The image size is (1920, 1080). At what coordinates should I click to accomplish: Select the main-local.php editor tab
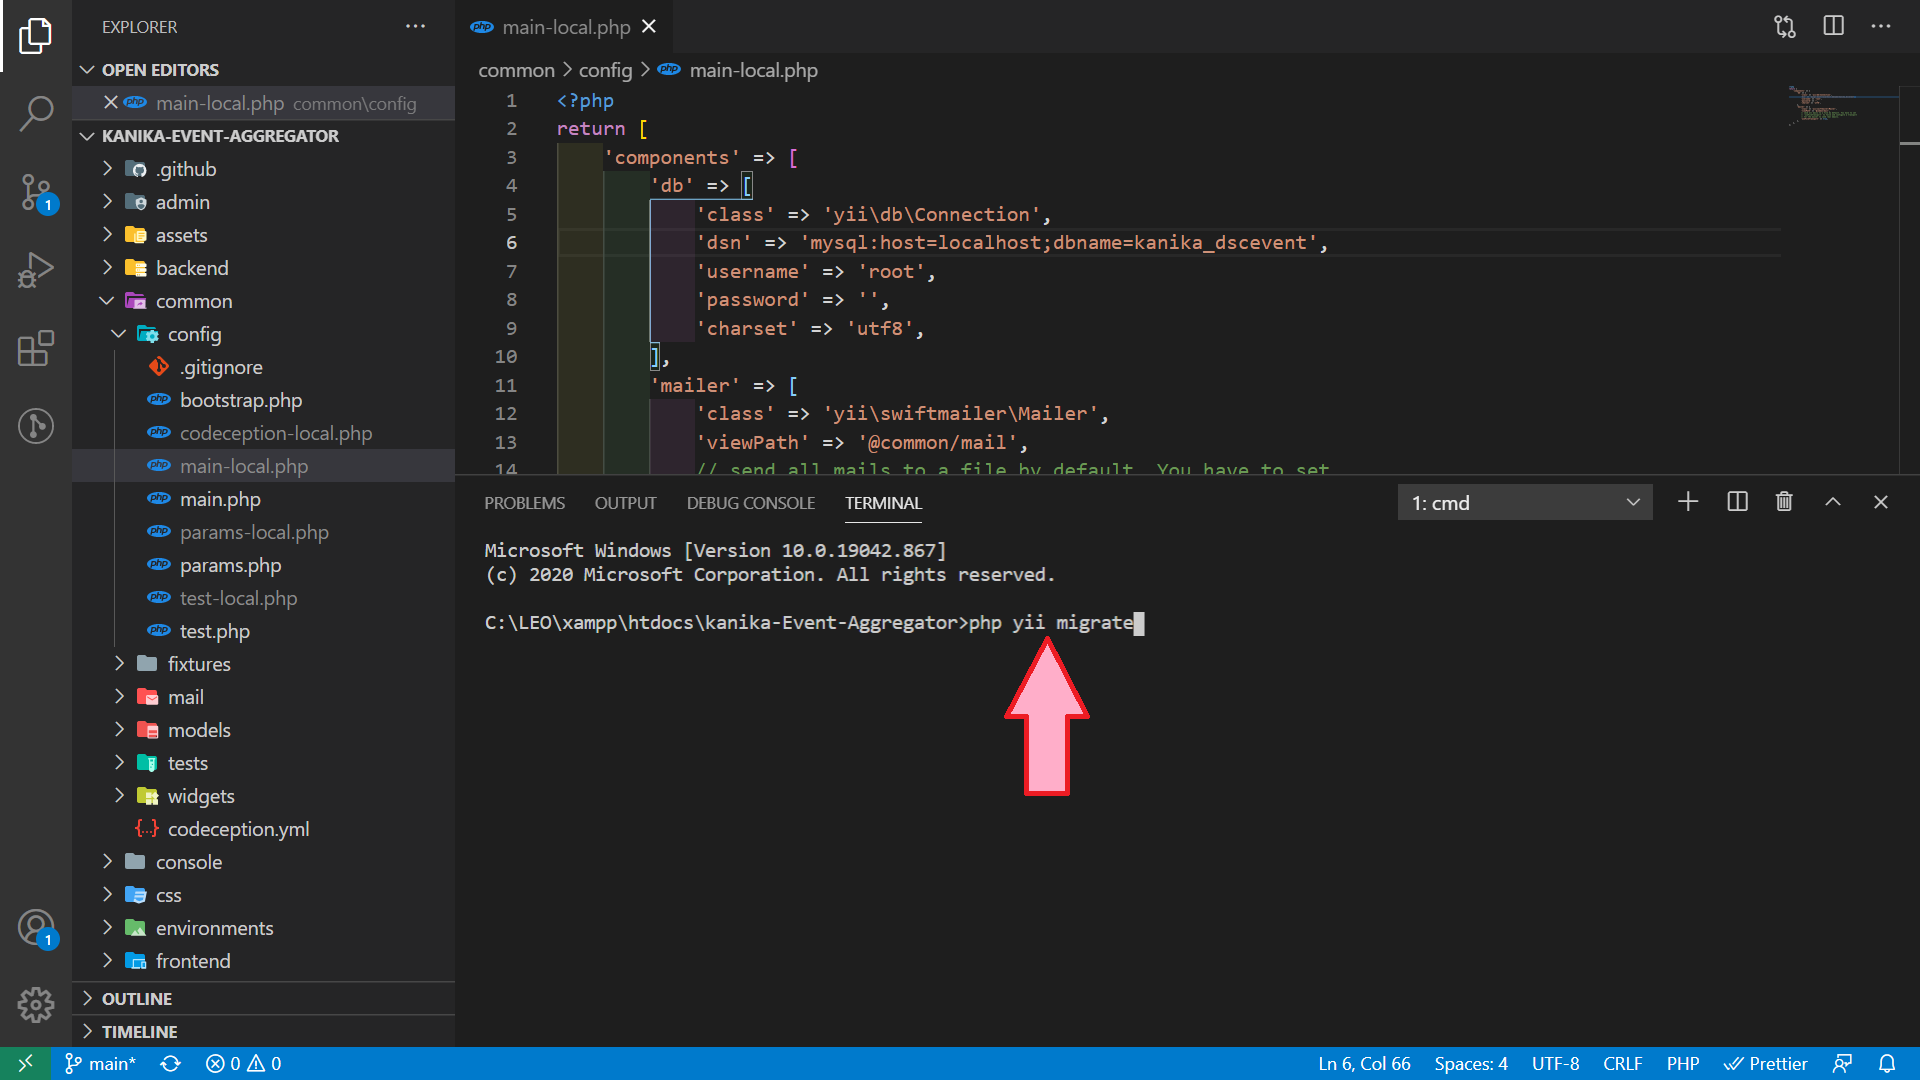point(566,27)
